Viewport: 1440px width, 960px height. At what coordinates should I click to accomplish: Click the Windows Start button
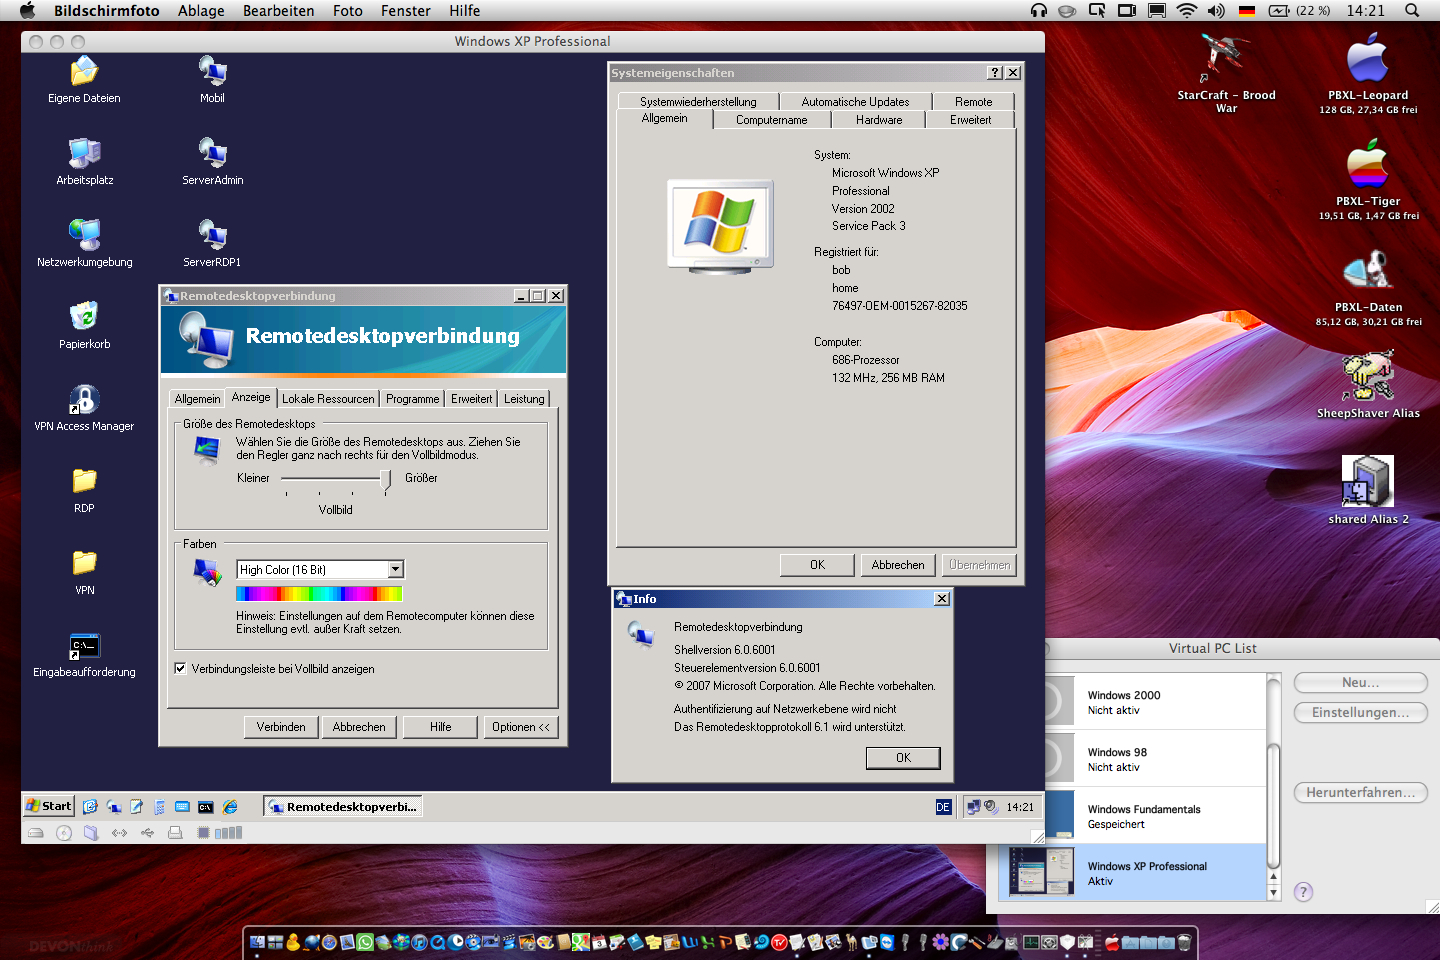pyautogui.click(x=49, y=806)
